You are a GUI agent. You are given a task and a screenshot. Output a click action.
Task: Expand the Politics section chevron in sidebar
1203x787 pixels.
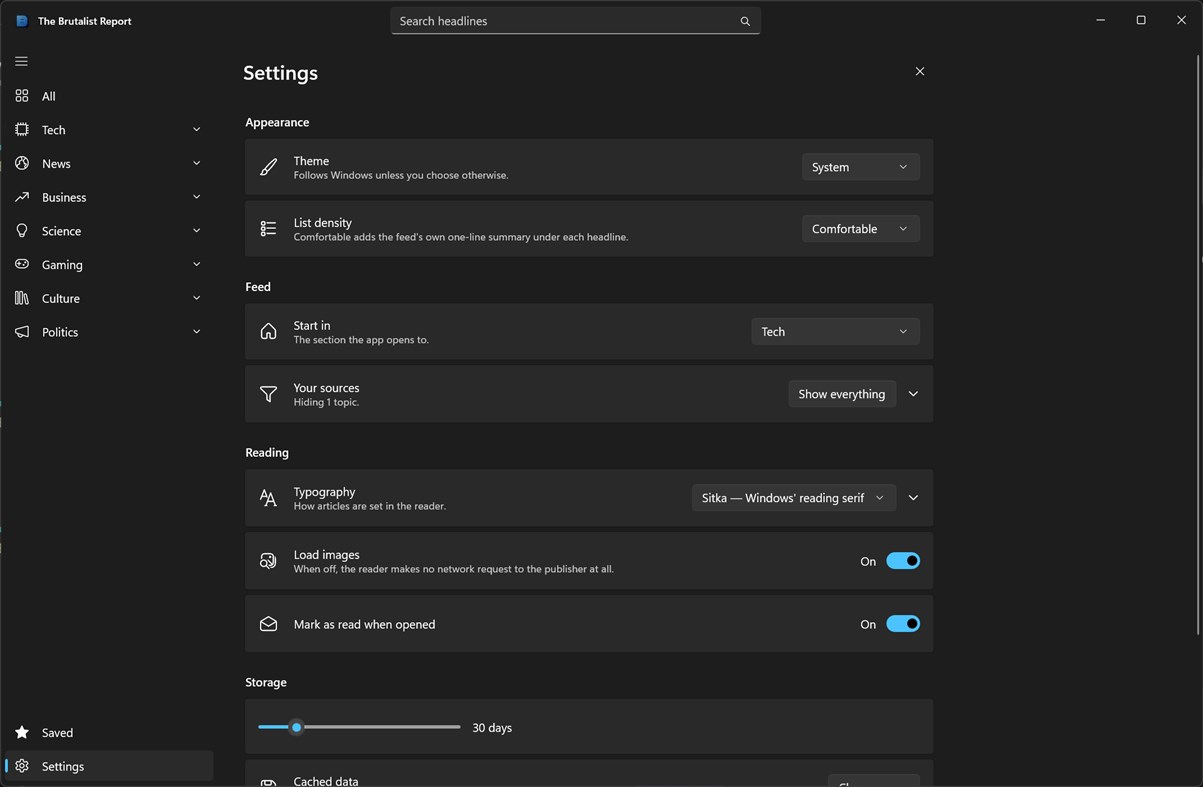point(196,332)
